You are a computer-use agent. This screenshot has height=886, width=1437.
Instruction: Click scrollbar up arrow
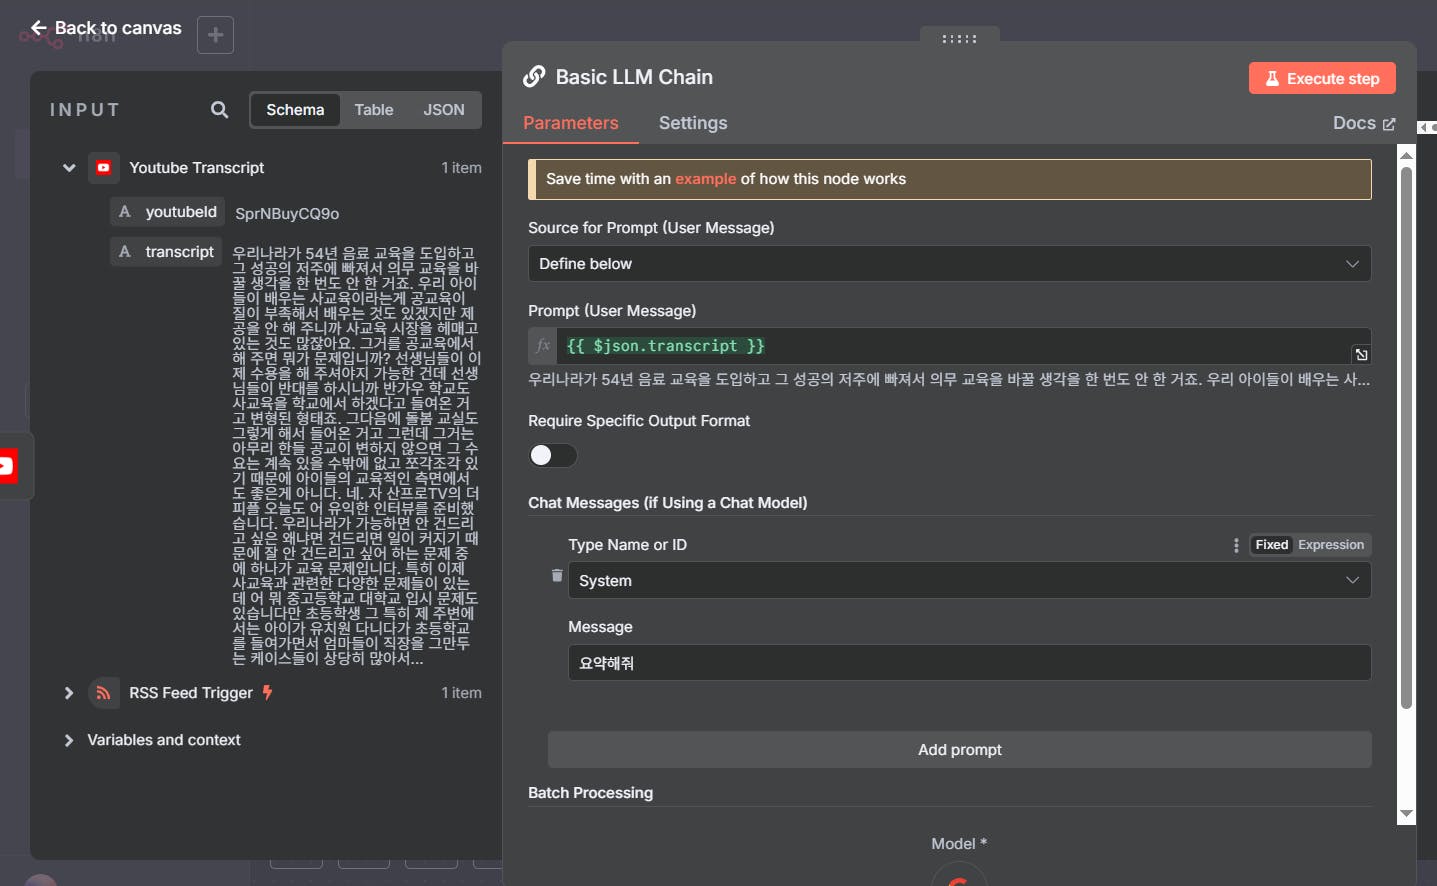[x=1406, y=155]
